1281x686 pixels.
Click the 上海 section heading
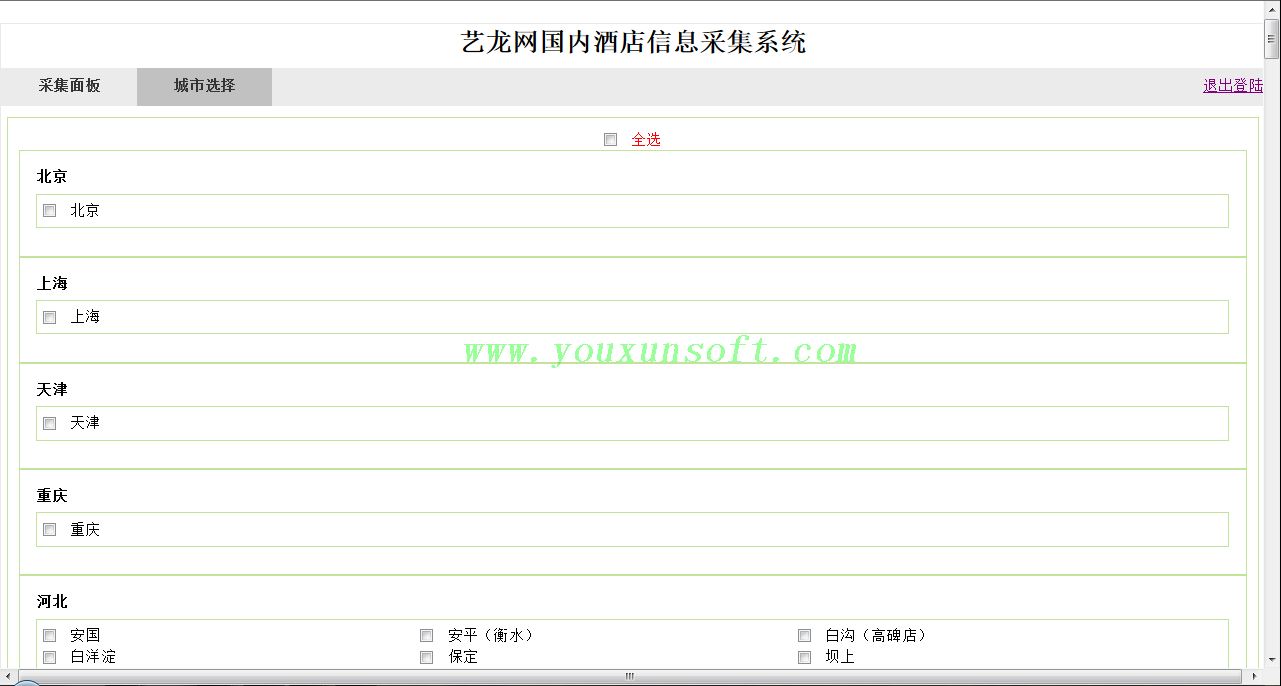coord(52,284)
